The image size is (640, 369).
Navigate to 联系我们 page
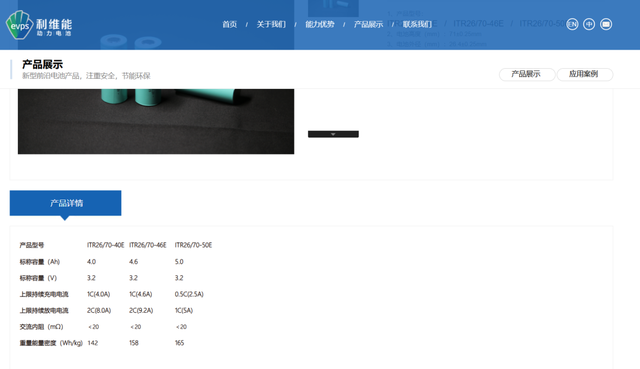coord(417,24)
